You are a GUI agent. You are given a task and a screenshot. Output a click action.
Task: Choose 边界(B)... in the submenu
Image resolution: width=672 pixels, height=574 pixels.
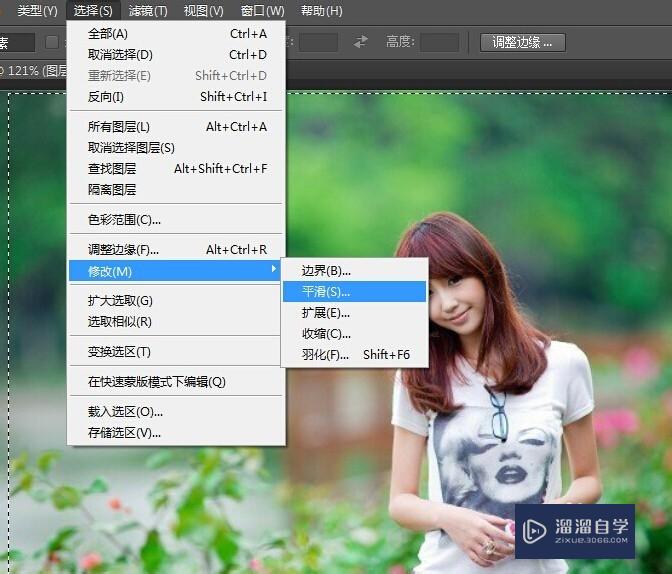354,271
